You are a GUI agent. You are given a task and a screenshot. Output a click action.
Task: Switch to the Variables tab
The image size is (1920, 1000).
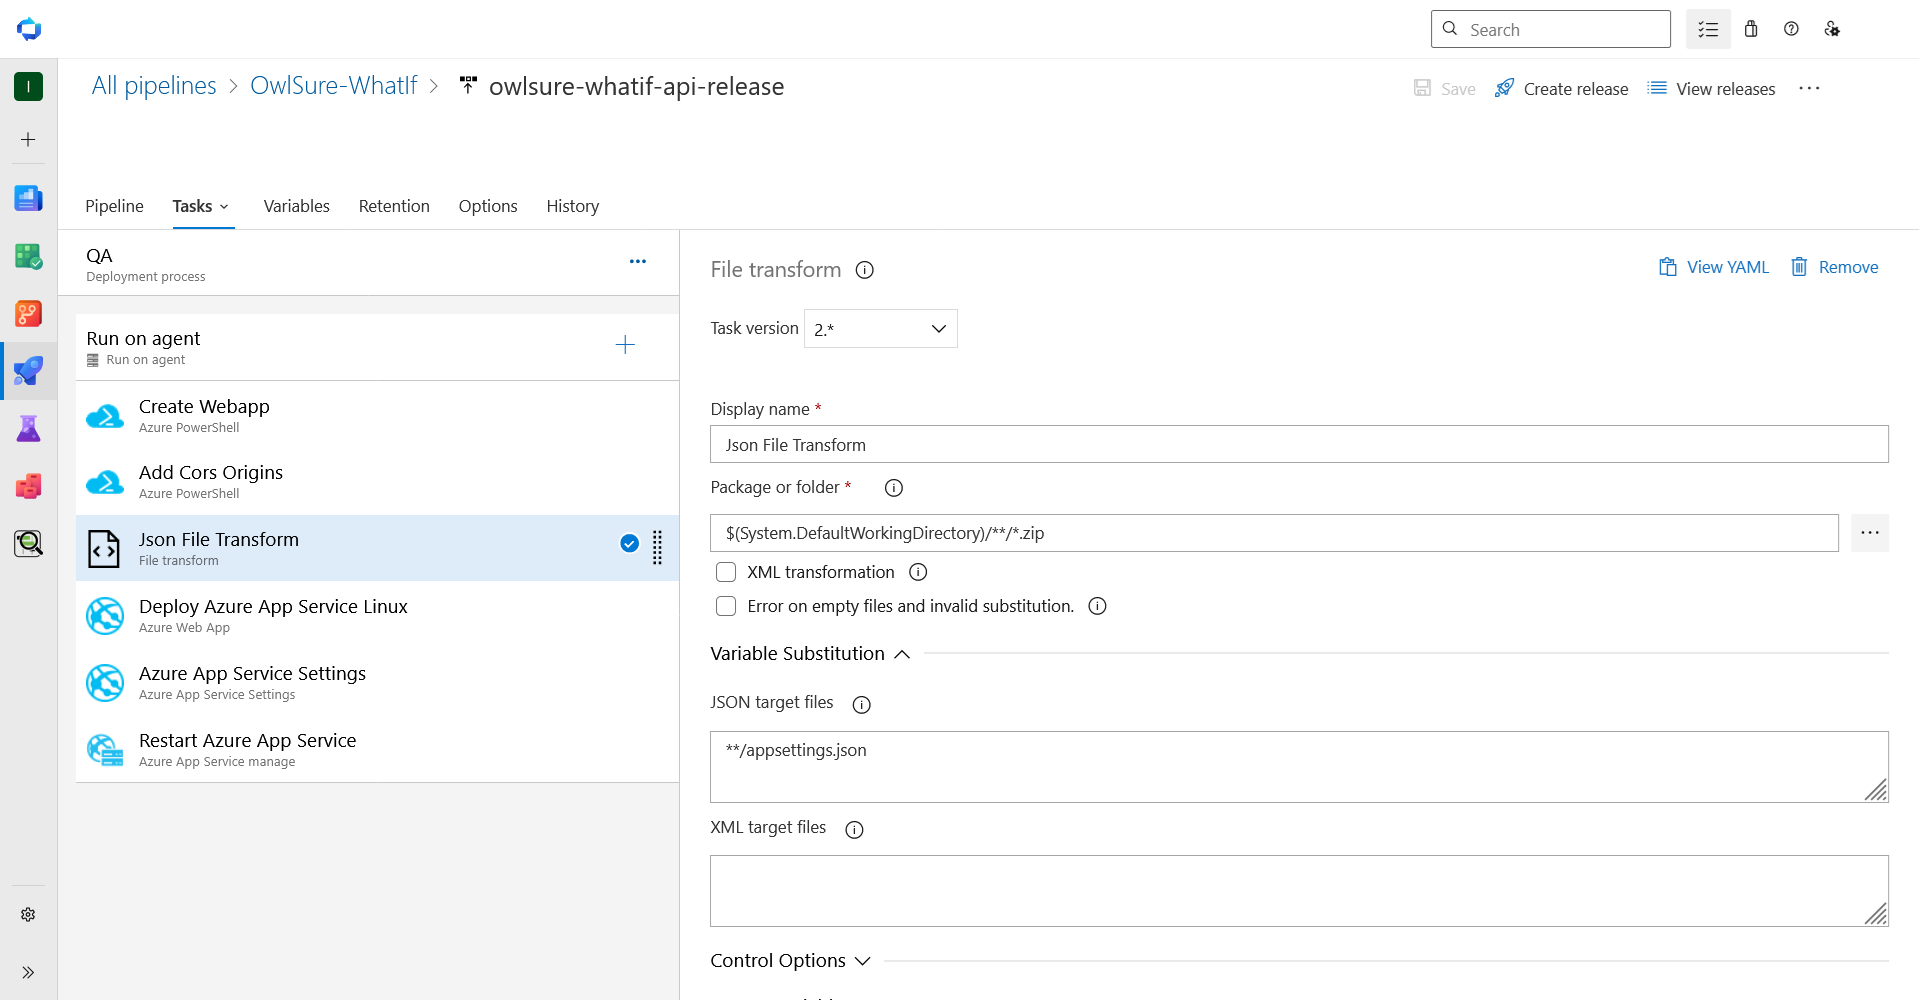click(296, 206)
